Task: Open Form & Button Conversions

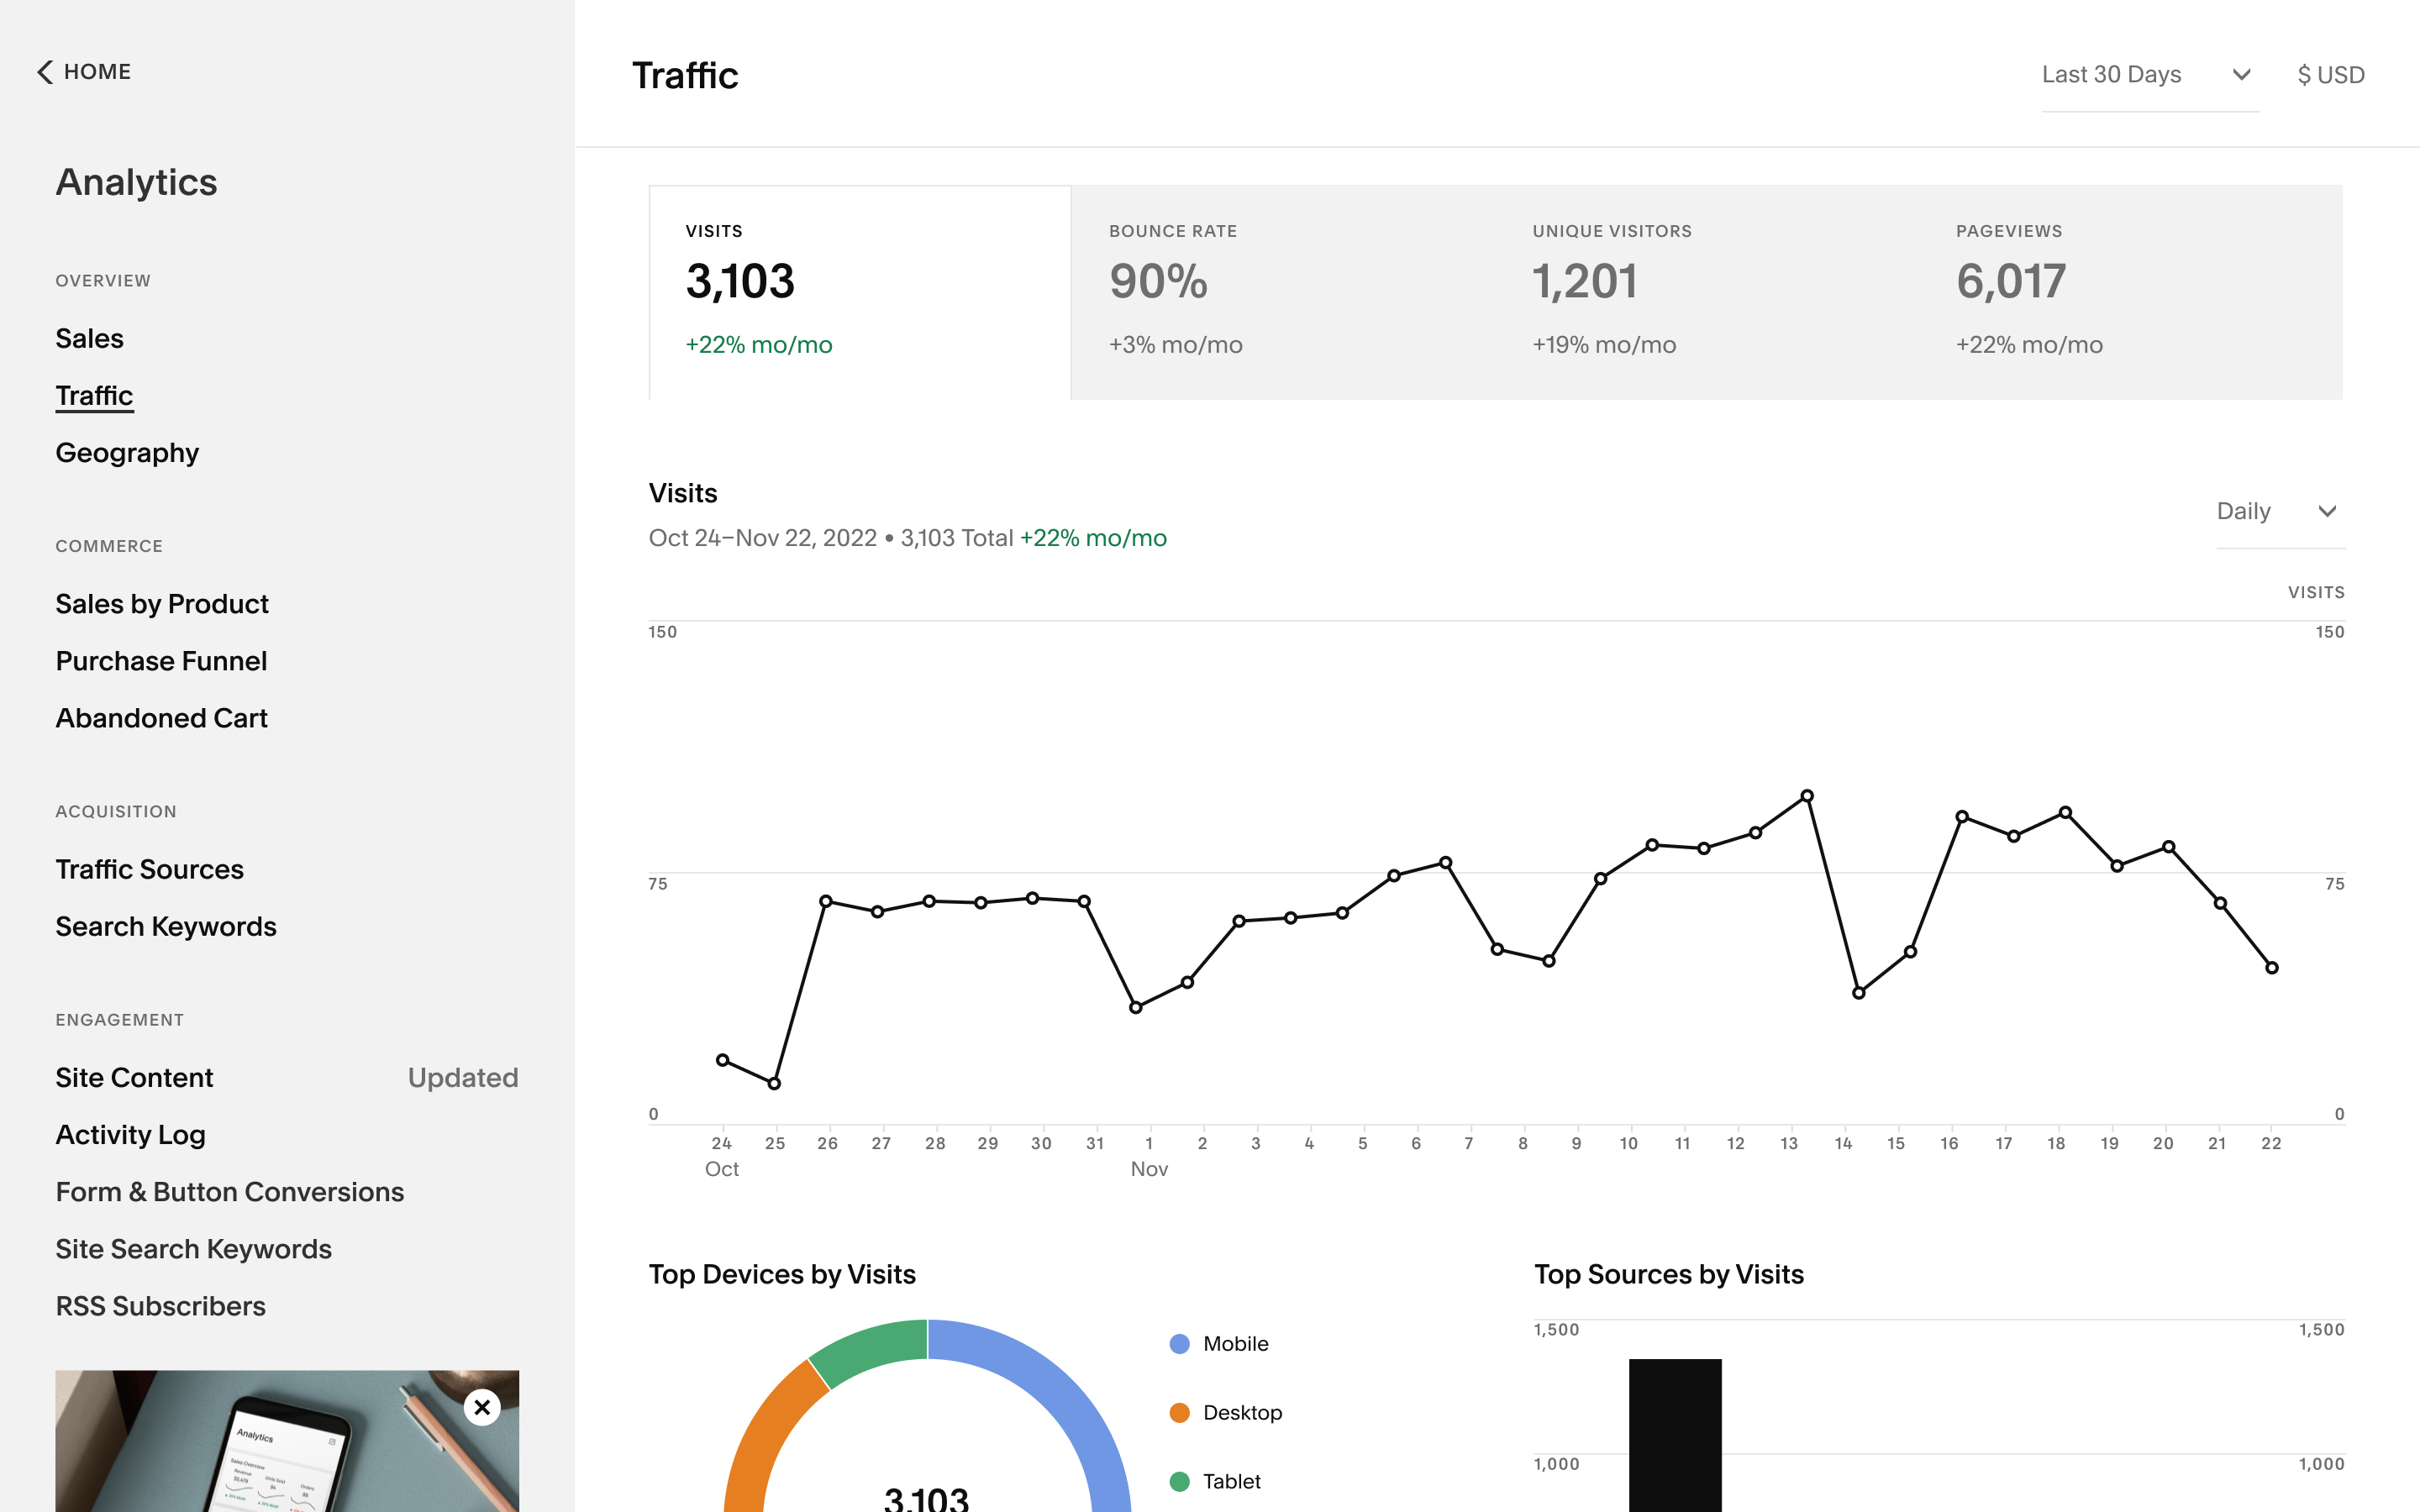Action: point(229,1192)
